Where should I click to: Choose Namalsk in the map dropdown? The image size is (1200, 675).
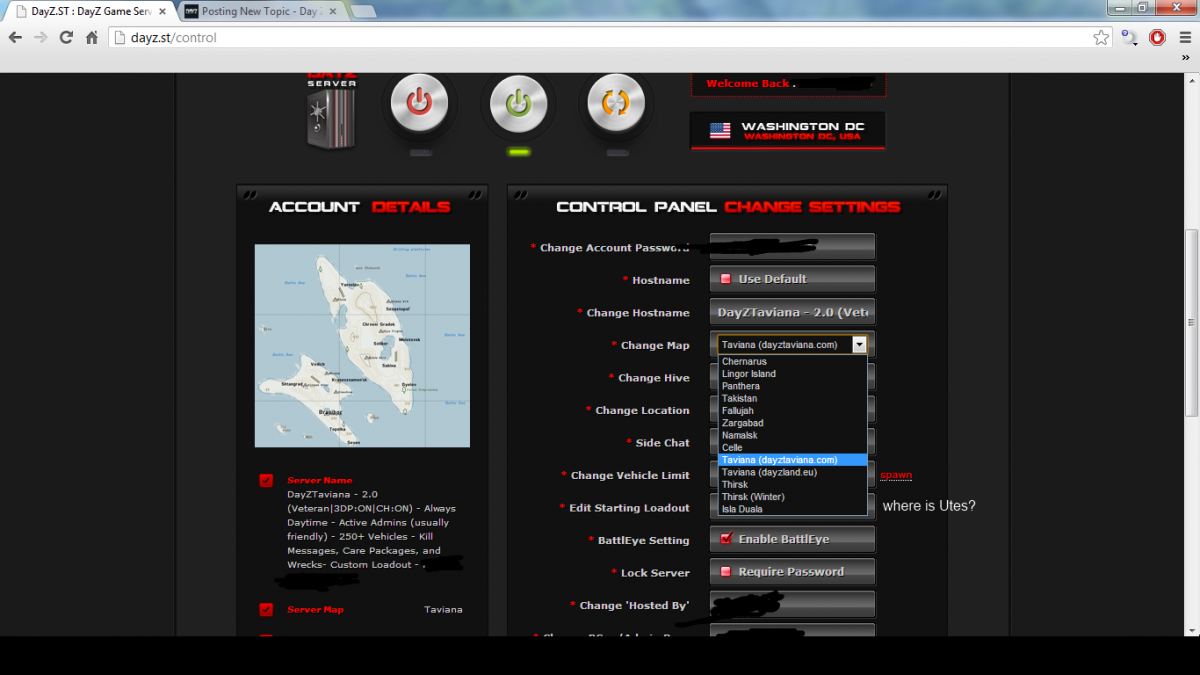(741, 436)
